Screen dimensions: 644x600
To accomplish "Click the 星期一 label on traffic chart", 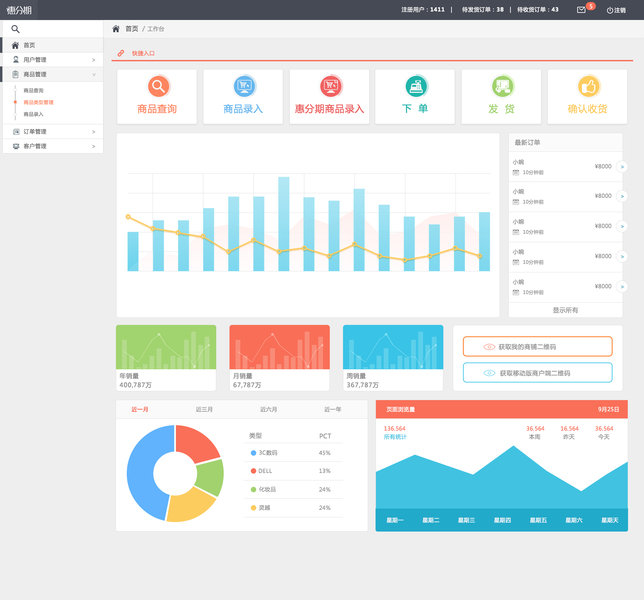I will (395, 520).
